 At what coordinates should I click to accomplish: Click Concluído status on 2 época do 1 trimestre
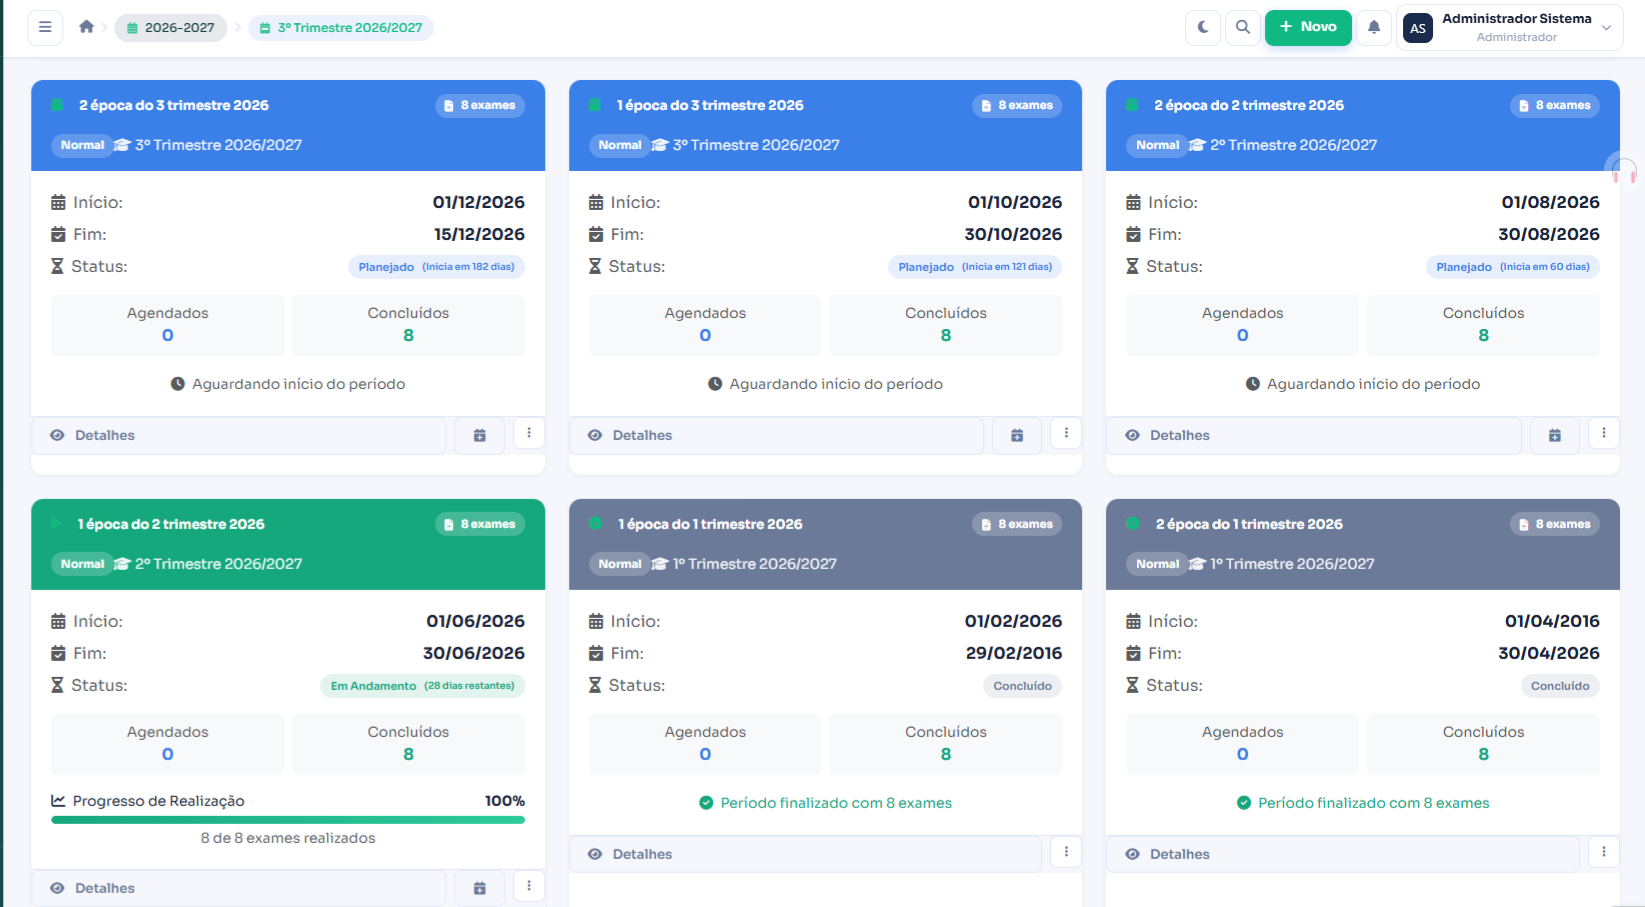click(1560, 686)
